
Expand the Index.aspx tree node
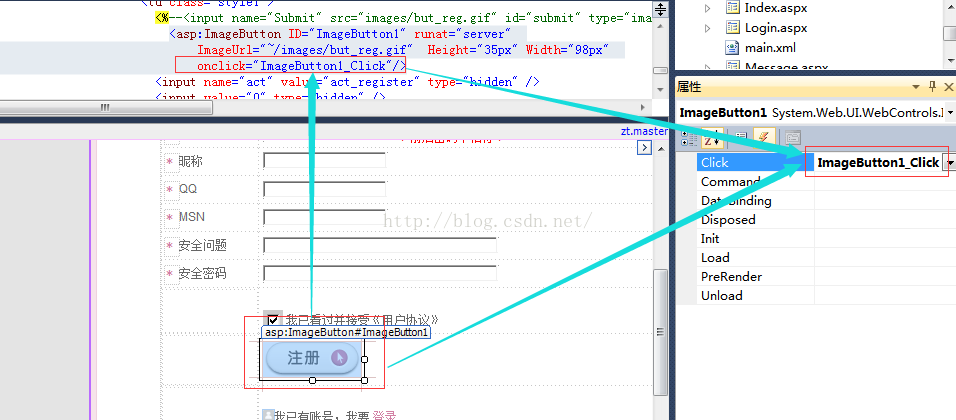(707, 9)
